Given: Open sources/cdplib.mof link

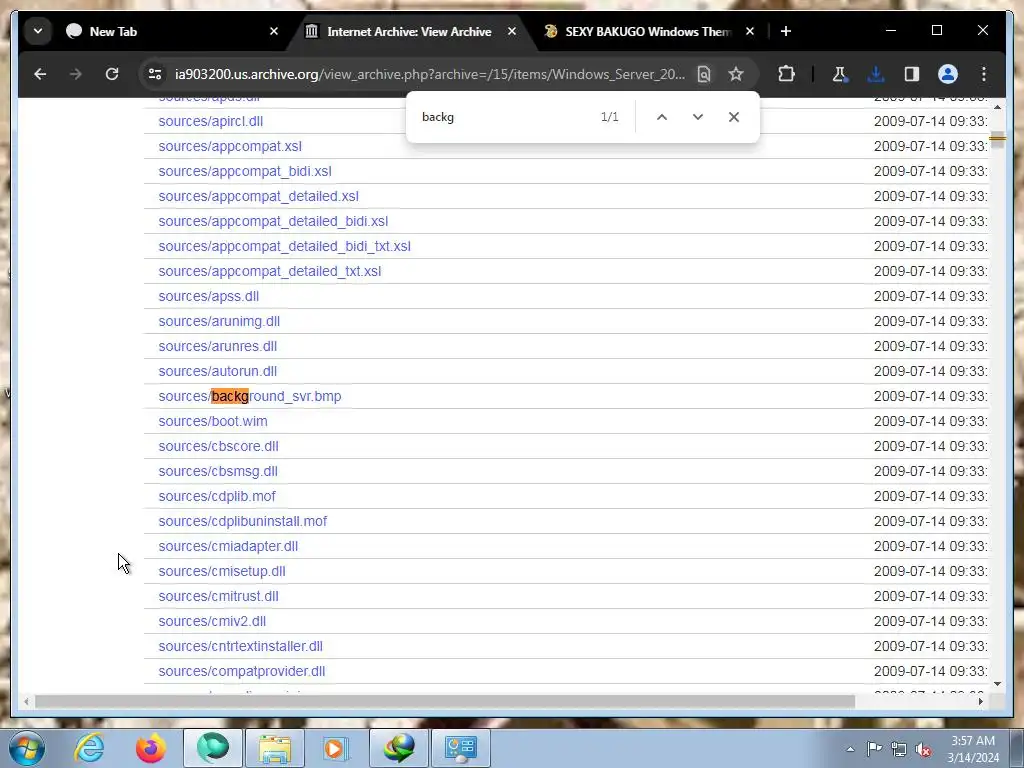Looking at the screenshot, I should coord(217,496).
